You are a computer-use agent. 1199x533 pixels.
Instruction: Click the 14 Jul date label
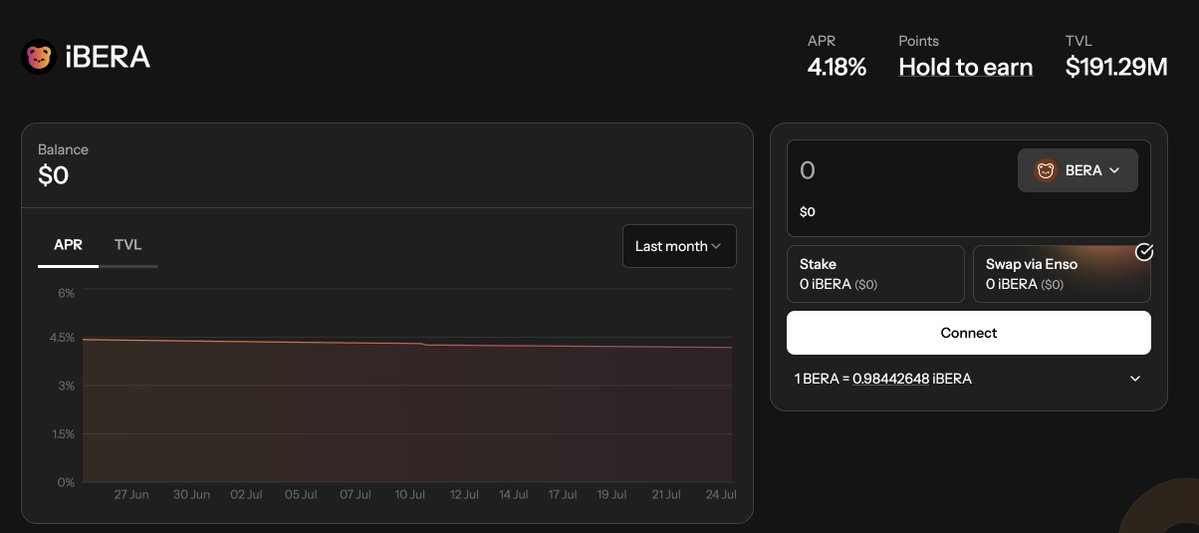pos(514,495)
